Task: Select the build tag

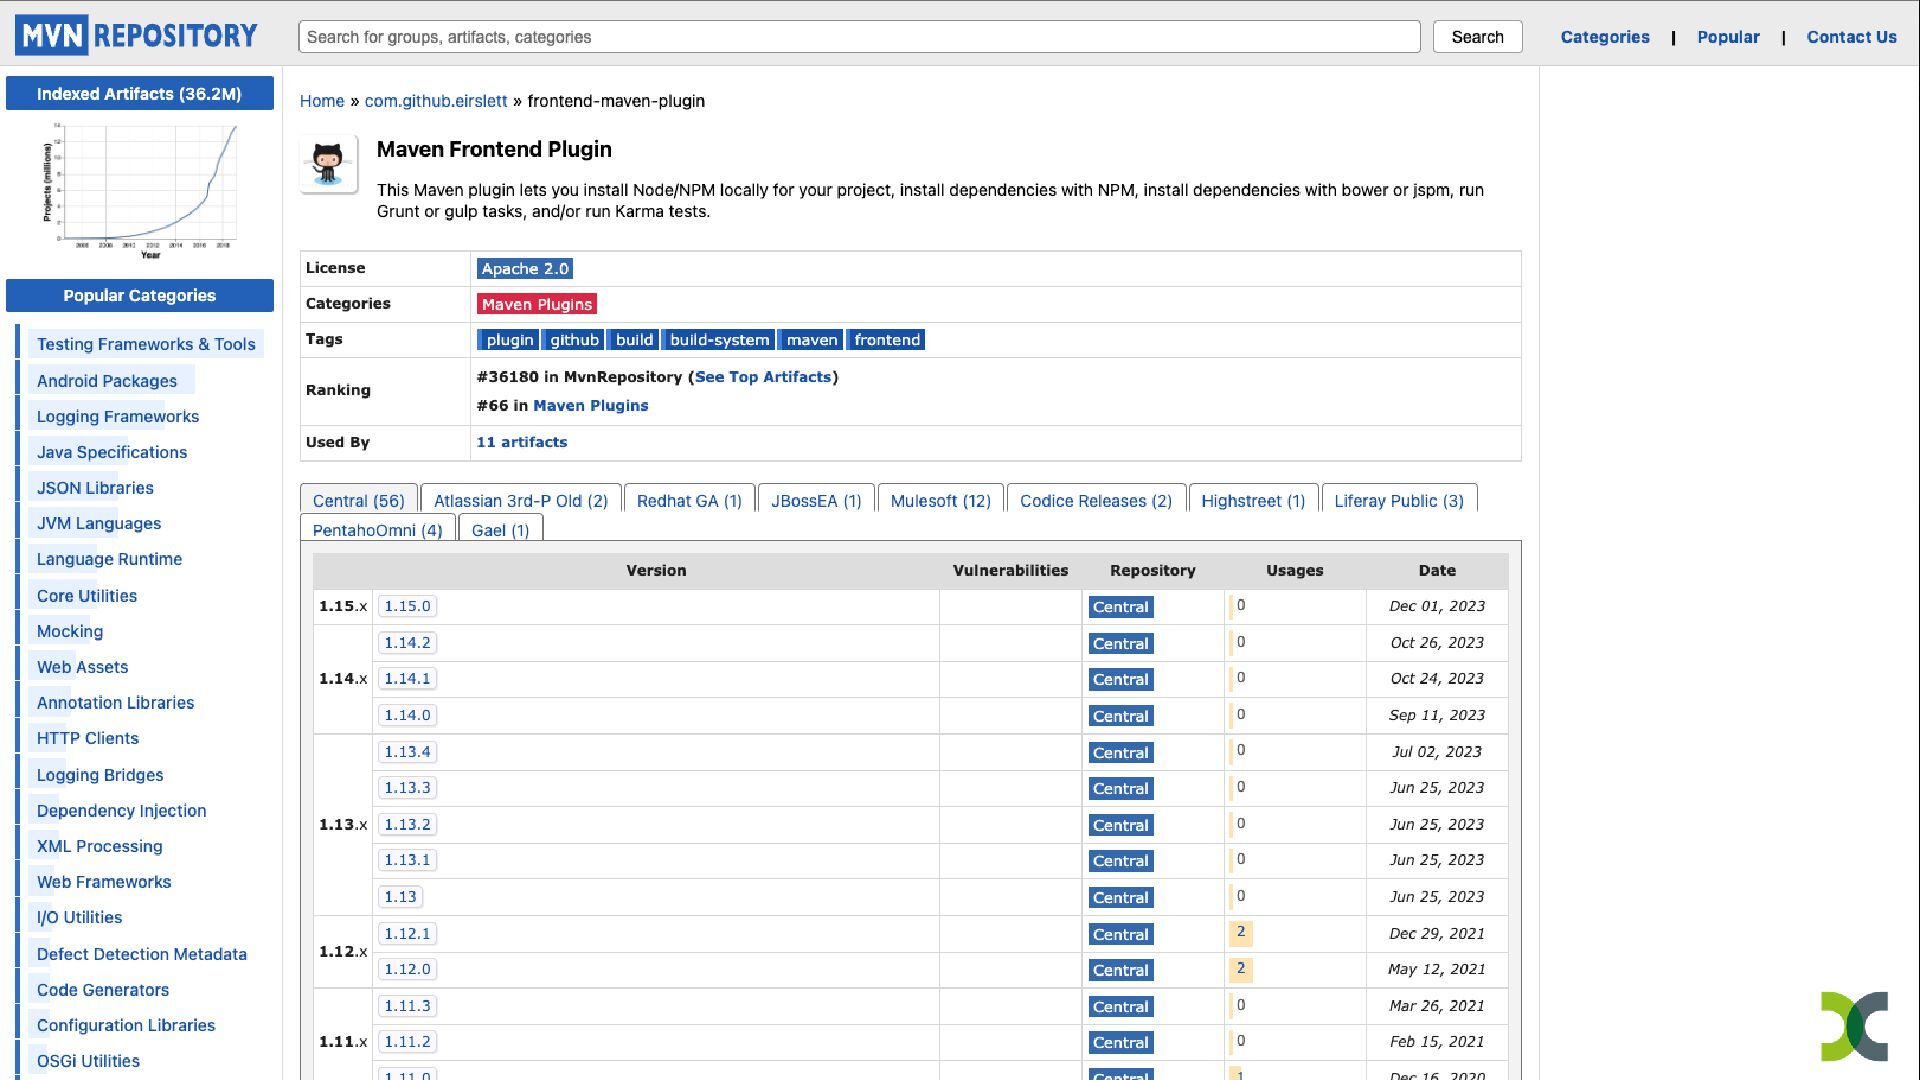Action: 634,340
